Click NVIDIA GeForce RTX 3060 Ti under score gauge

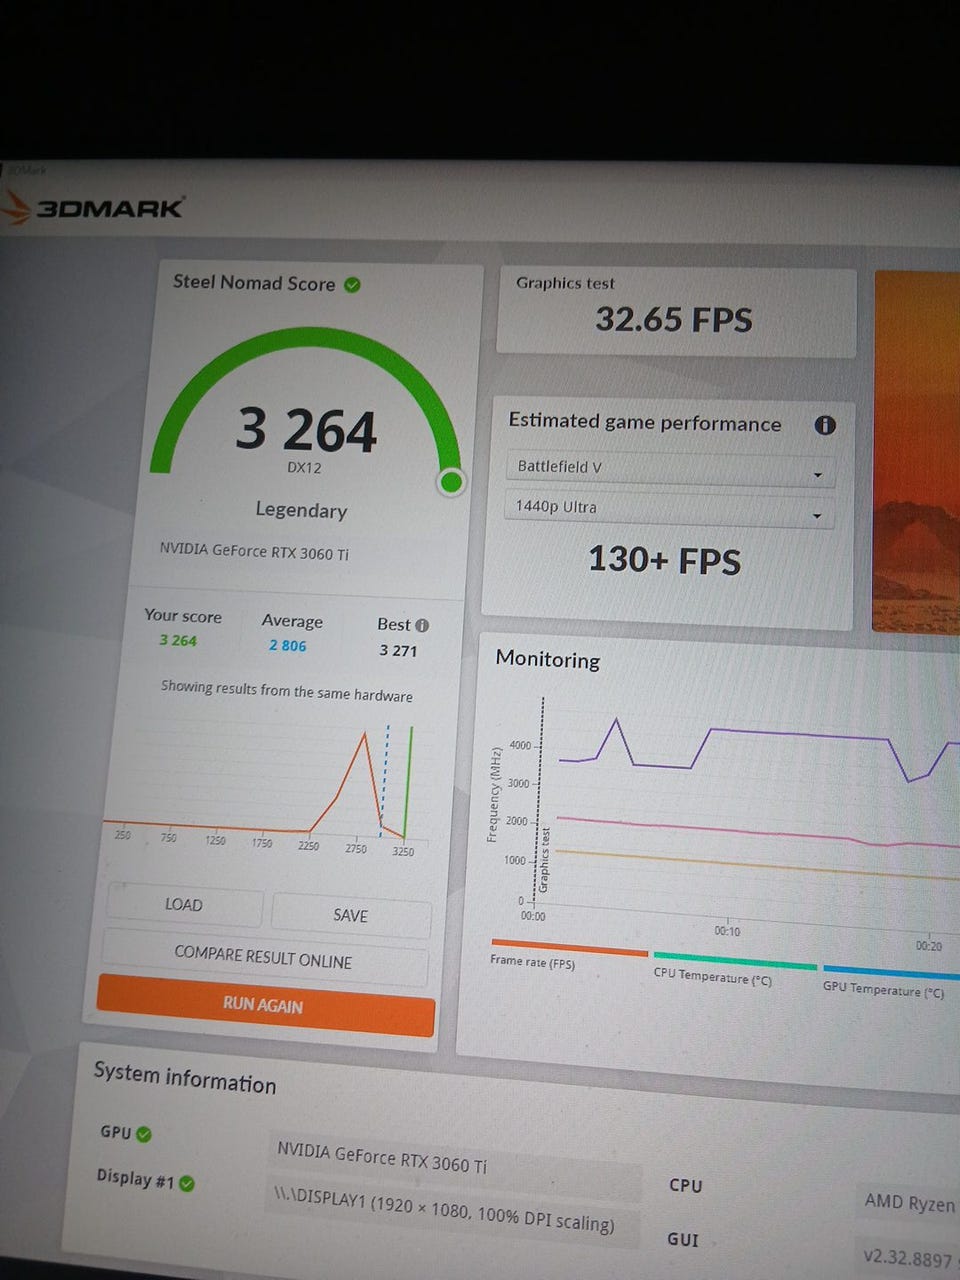click(x=254, y=551)
